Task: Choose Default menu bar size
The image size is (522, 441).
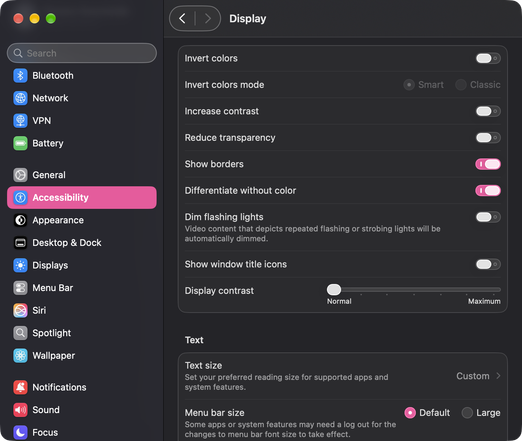Action: coord(410,413)
